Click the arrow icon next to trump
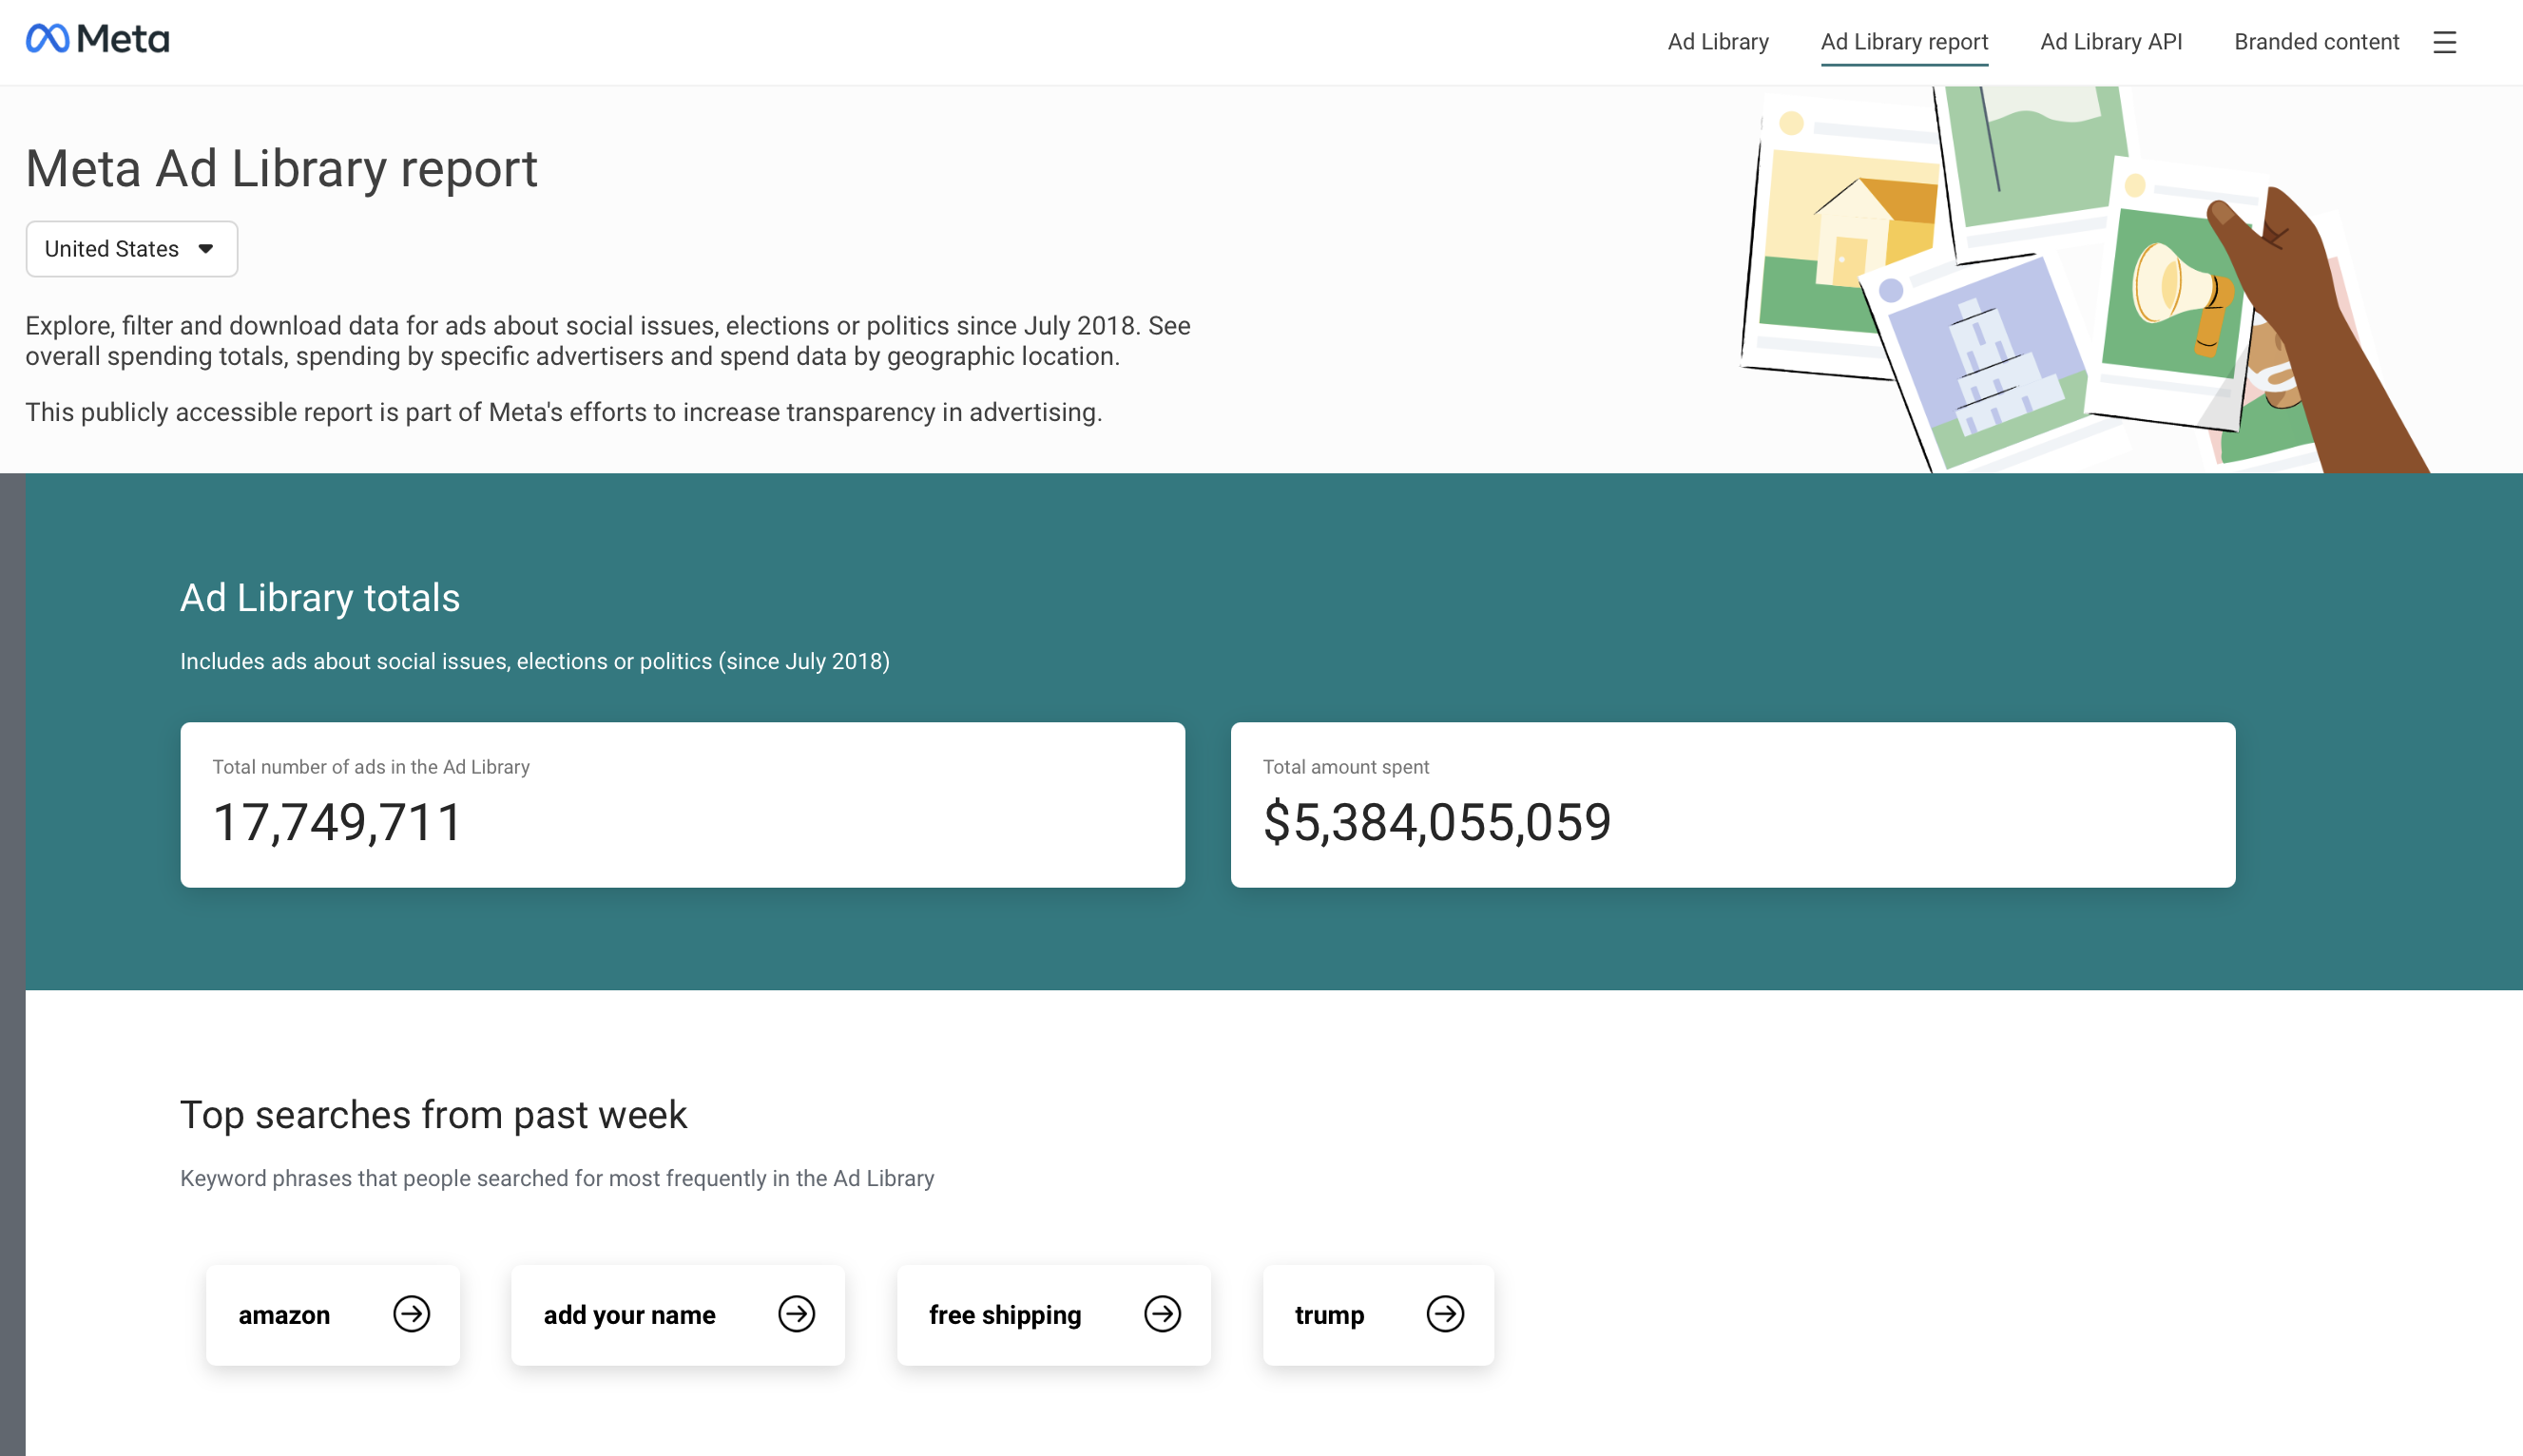Viewport: 2523px width, 1456px height. point(1445,1314)
